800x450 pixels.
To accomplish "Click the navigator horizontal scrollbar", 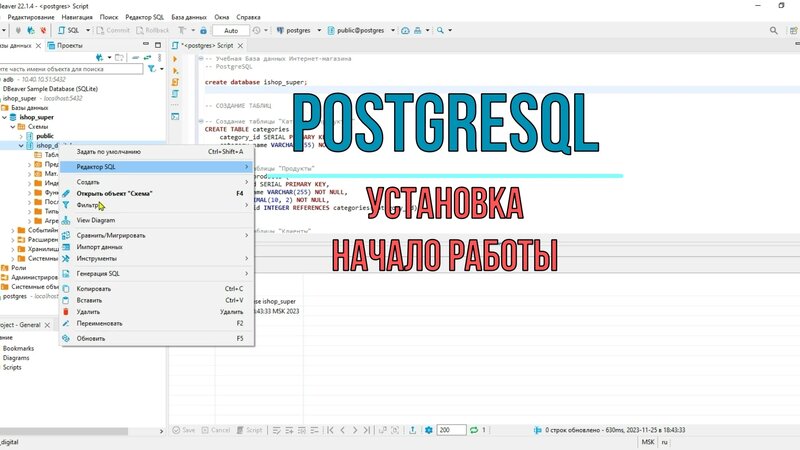I will 64,432.
